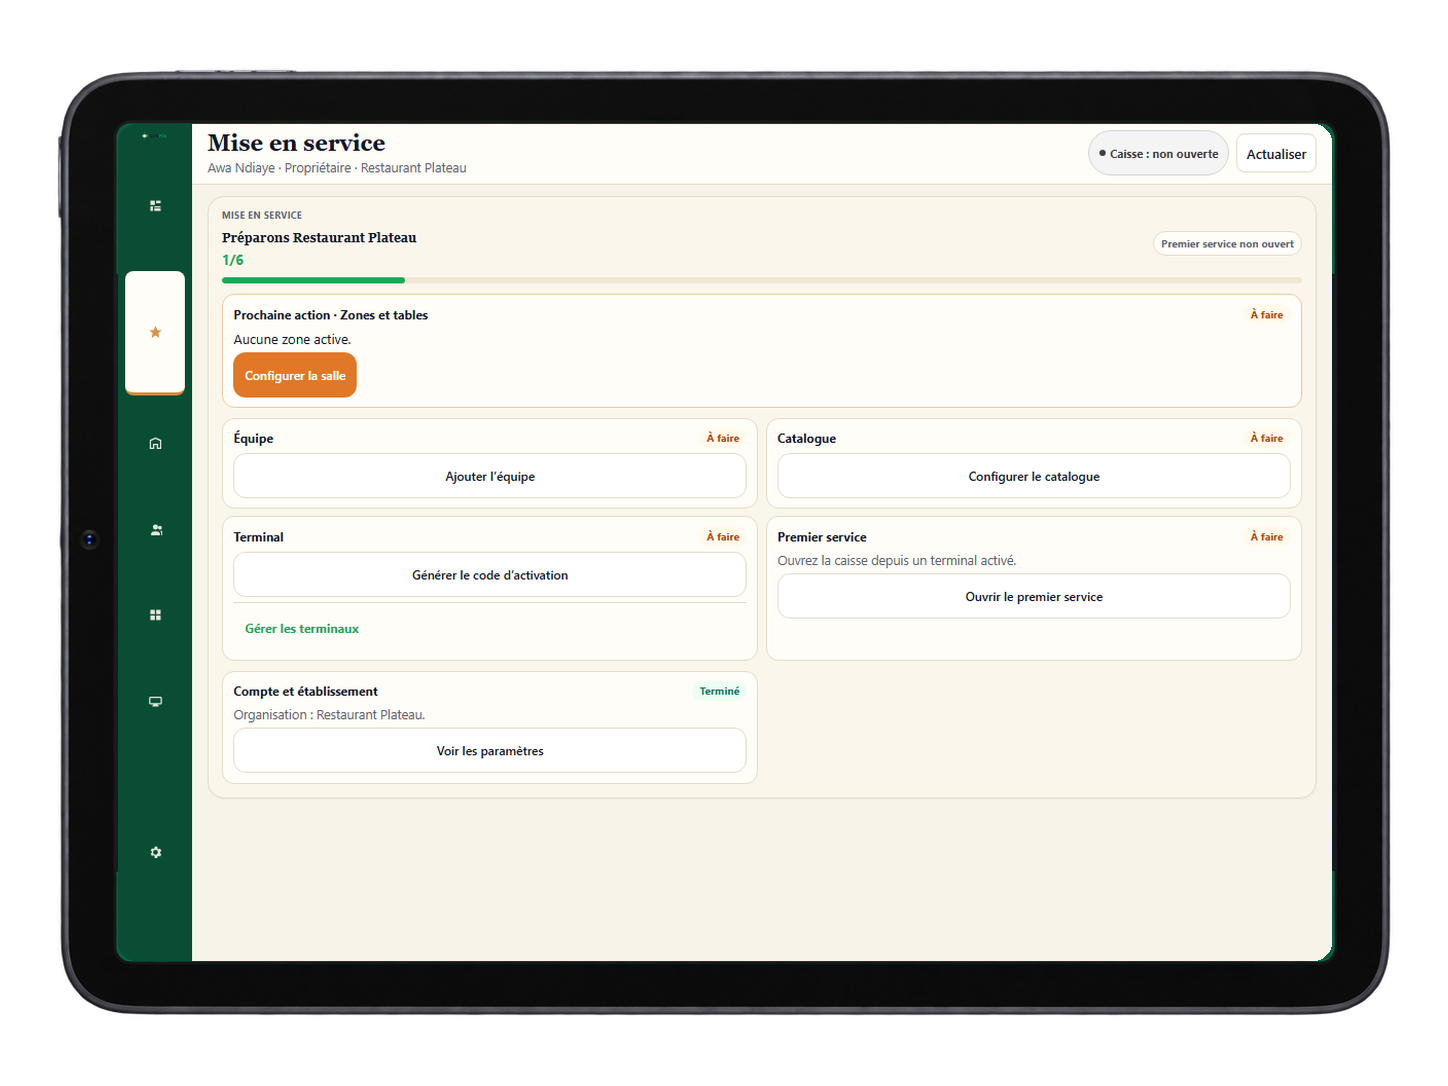The image size is (1448, 1086).
Task: Click 'Ouvrez la caisse depuis un terminal activé.' text
Action: coord(897,561)
